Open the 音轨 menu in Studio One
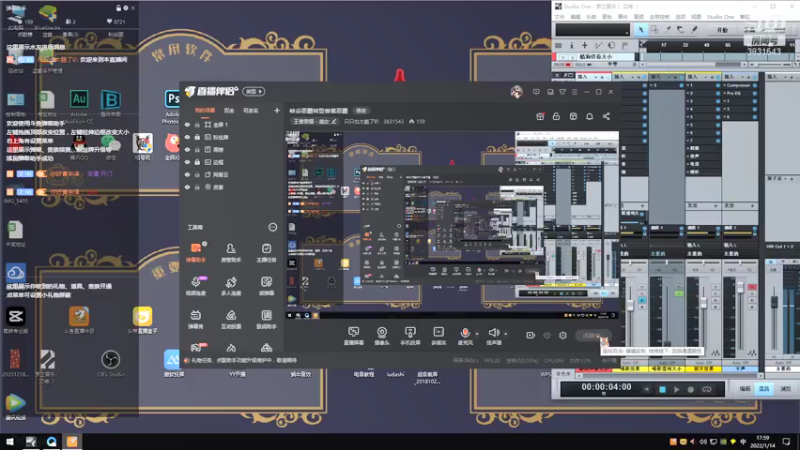 pyautogui.click(x=607, y=17)
